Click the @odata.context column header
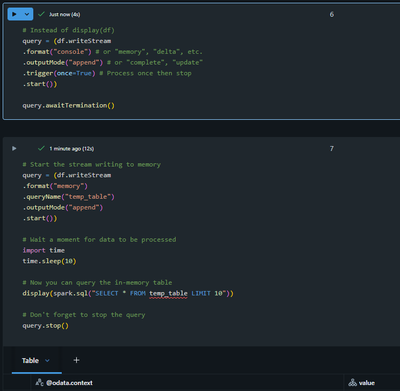 click(69, 383)
